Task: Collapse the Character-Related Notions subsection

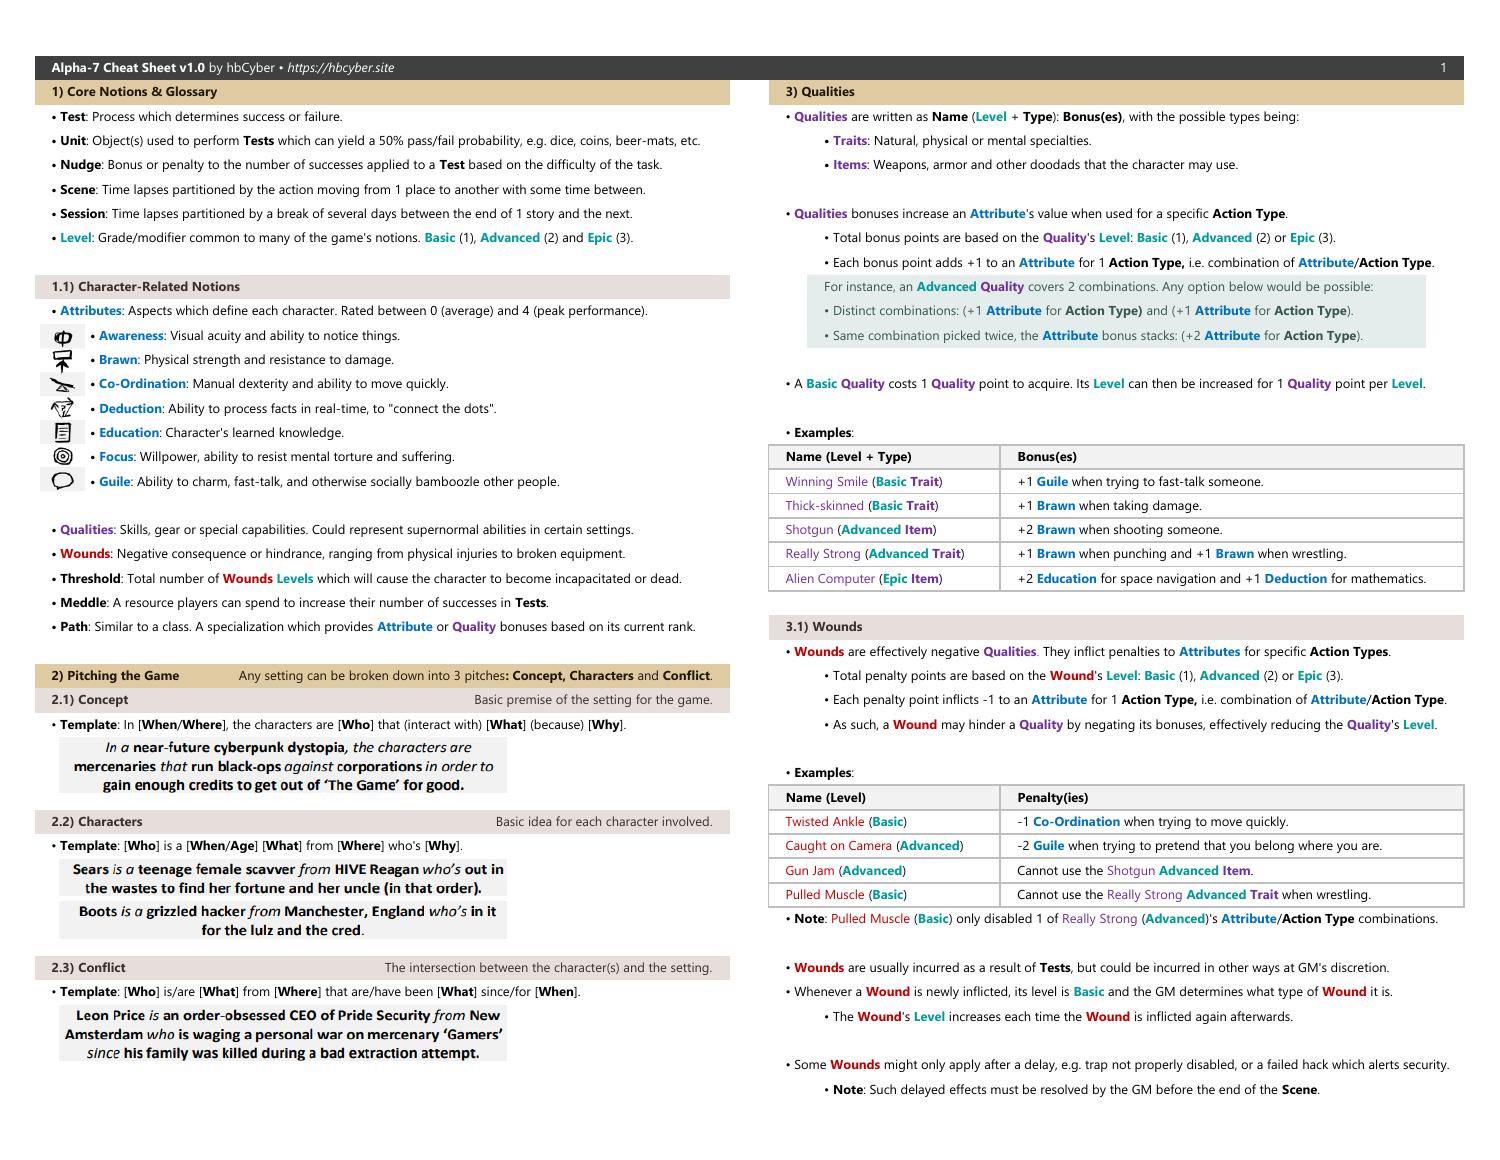Action: click(146, 286)
